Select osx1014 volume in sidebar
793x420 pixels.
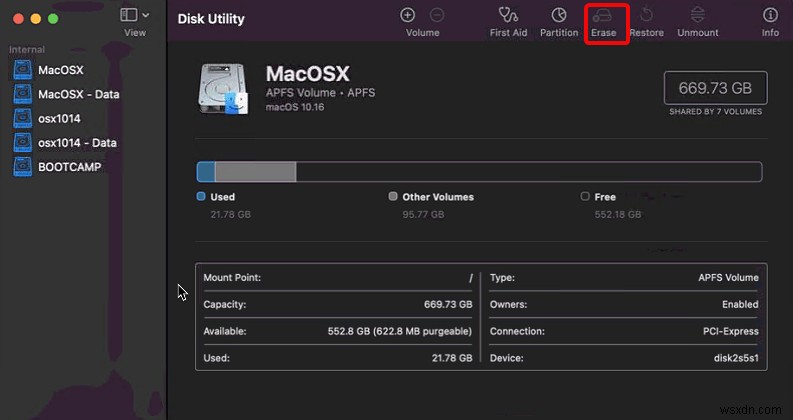click(59, 118)
